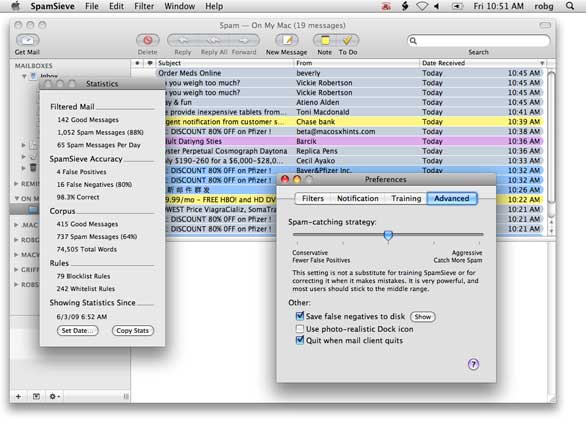Click the To Do checkmark icon

coord(348,40)
